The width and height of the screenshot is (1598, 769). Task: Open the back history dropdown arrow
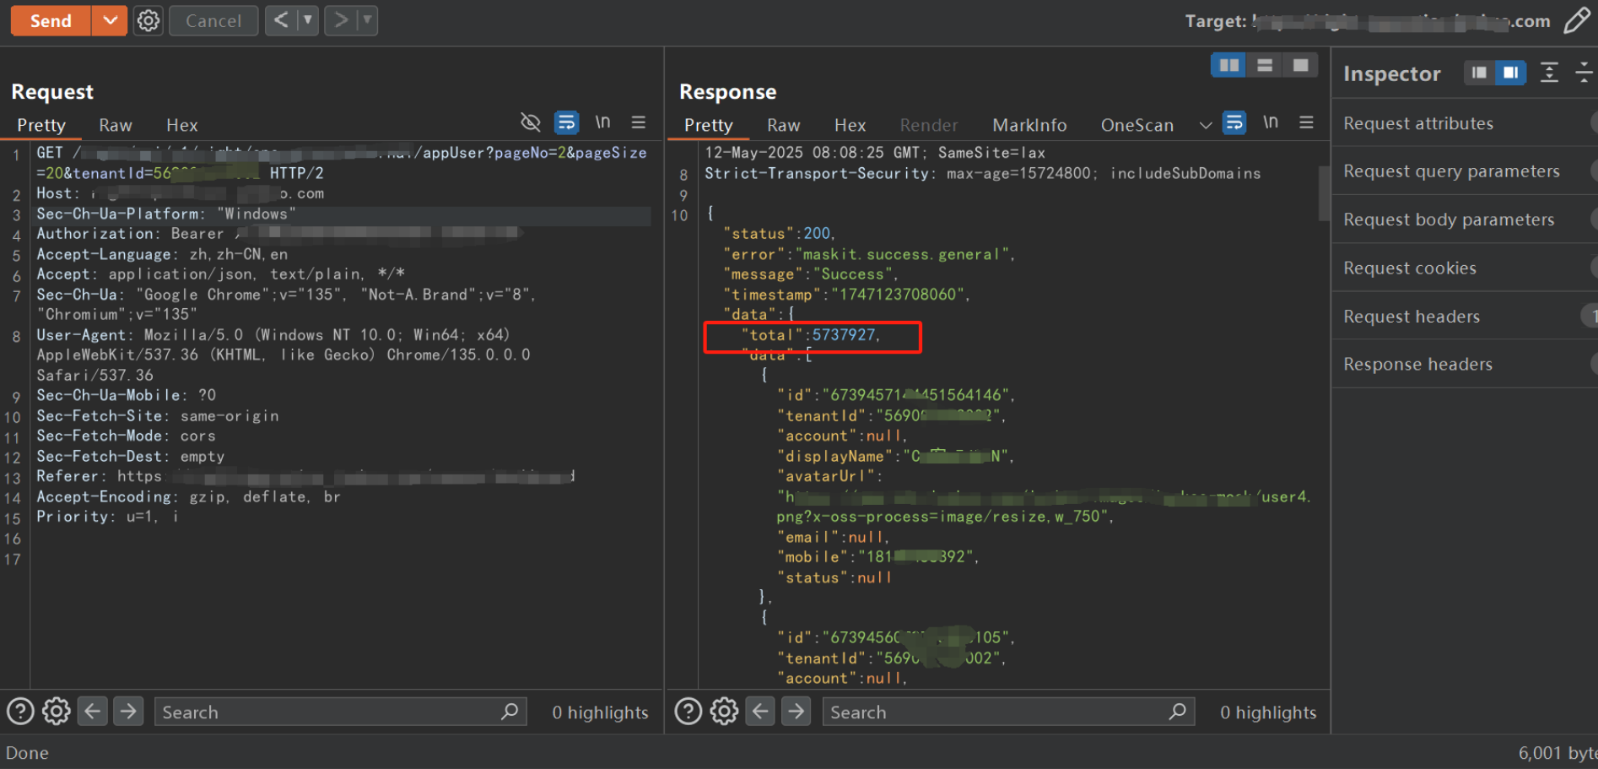pos(308,20)
